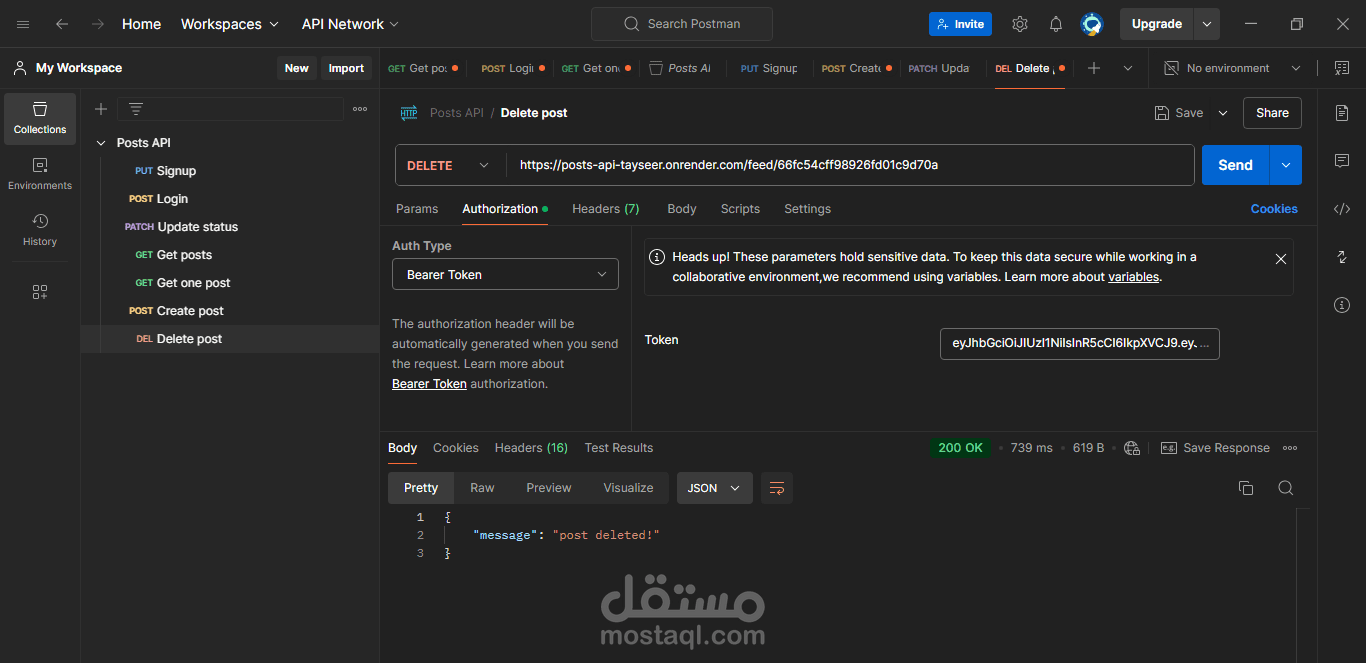Viewport: 1366px width, 663px height.
Task: Open the Save options dropdown arrow
Action: click(1222, 113)
